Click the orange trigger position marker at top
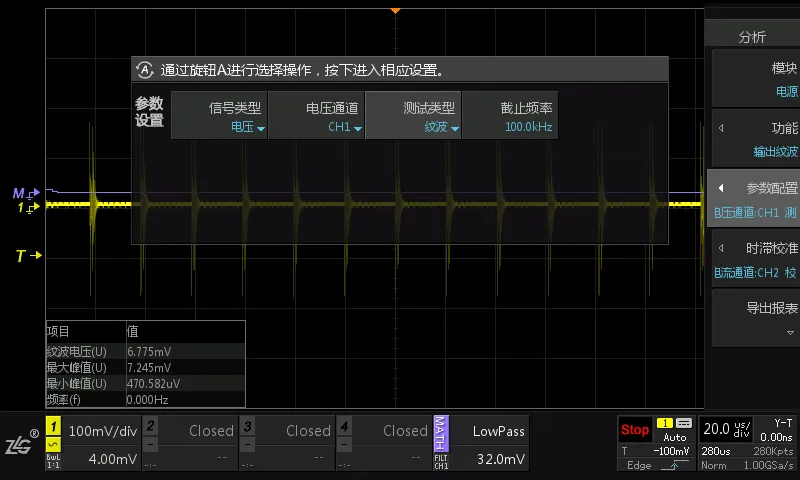 [x=395, y=11]
